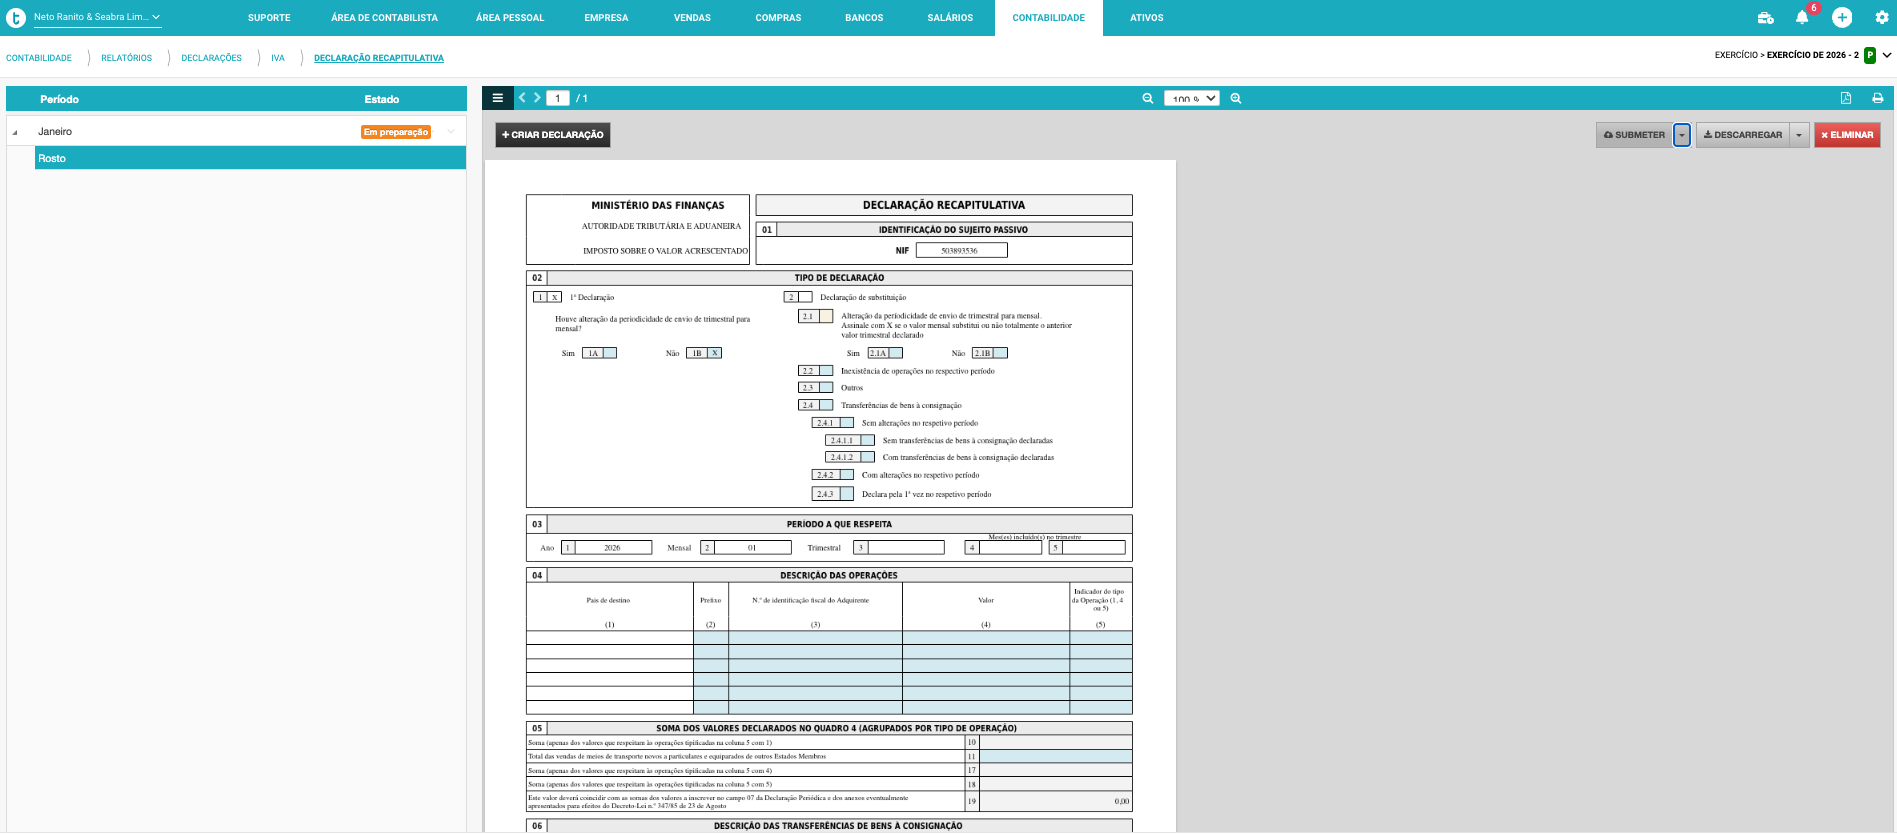Screen dimensions: 1897x835
Task: Open the Vendas menu
Action: [x=692, y=18]
